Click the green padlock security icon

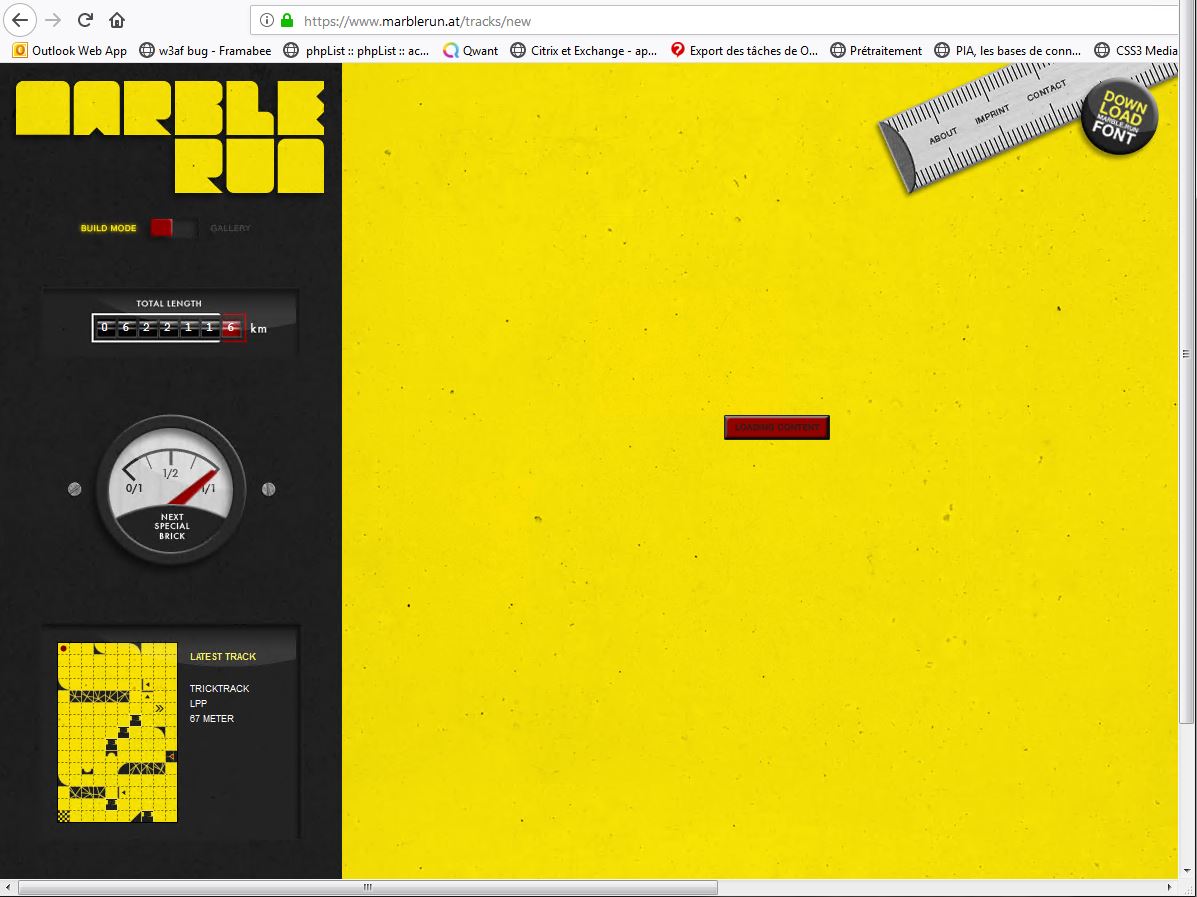tap(287, 20)
